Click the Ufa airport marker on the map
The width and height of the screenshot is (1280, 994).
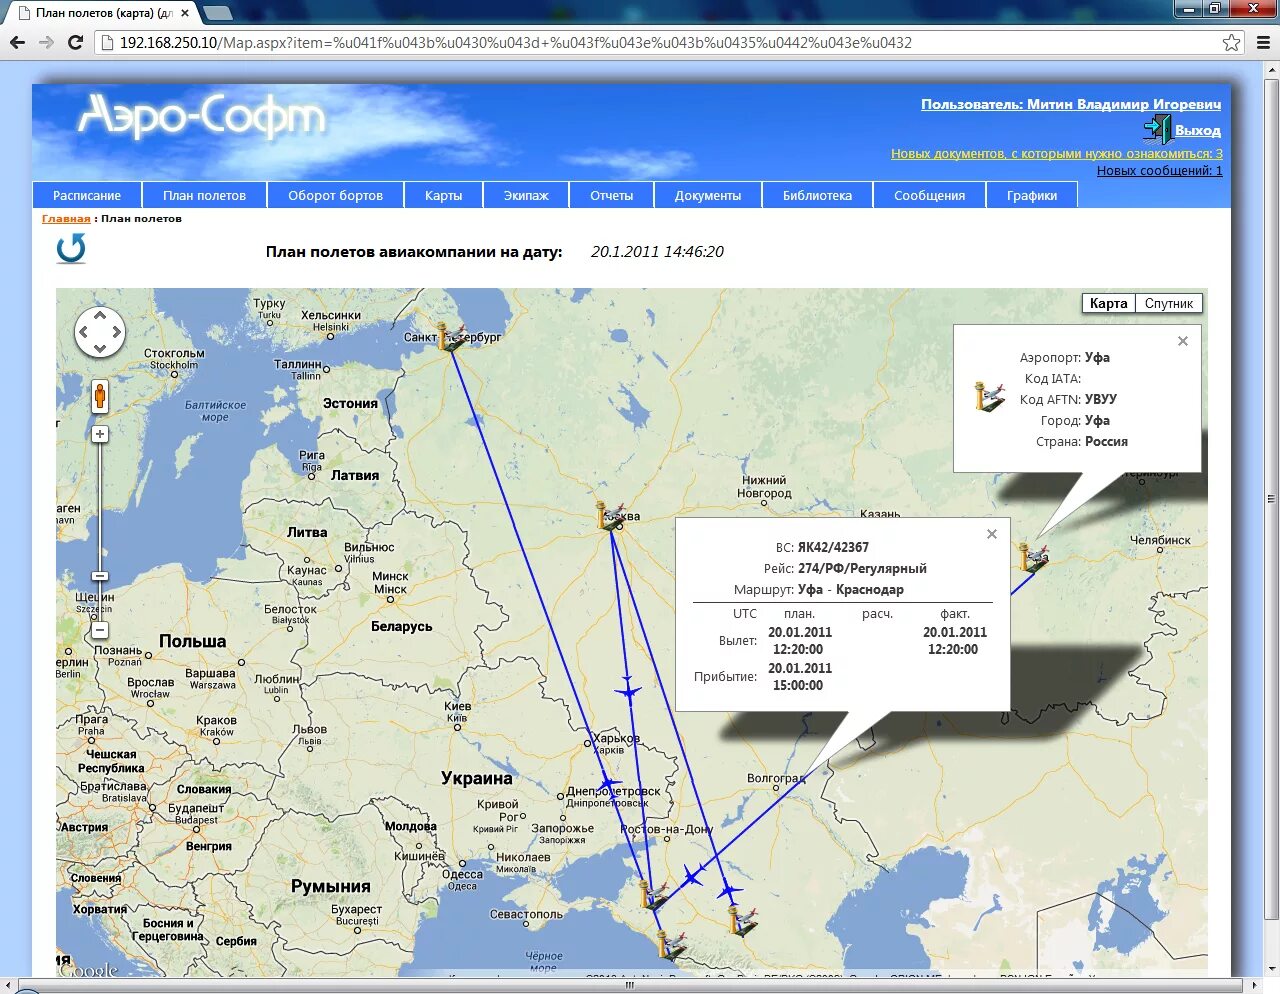click(x=1033, y=556)
